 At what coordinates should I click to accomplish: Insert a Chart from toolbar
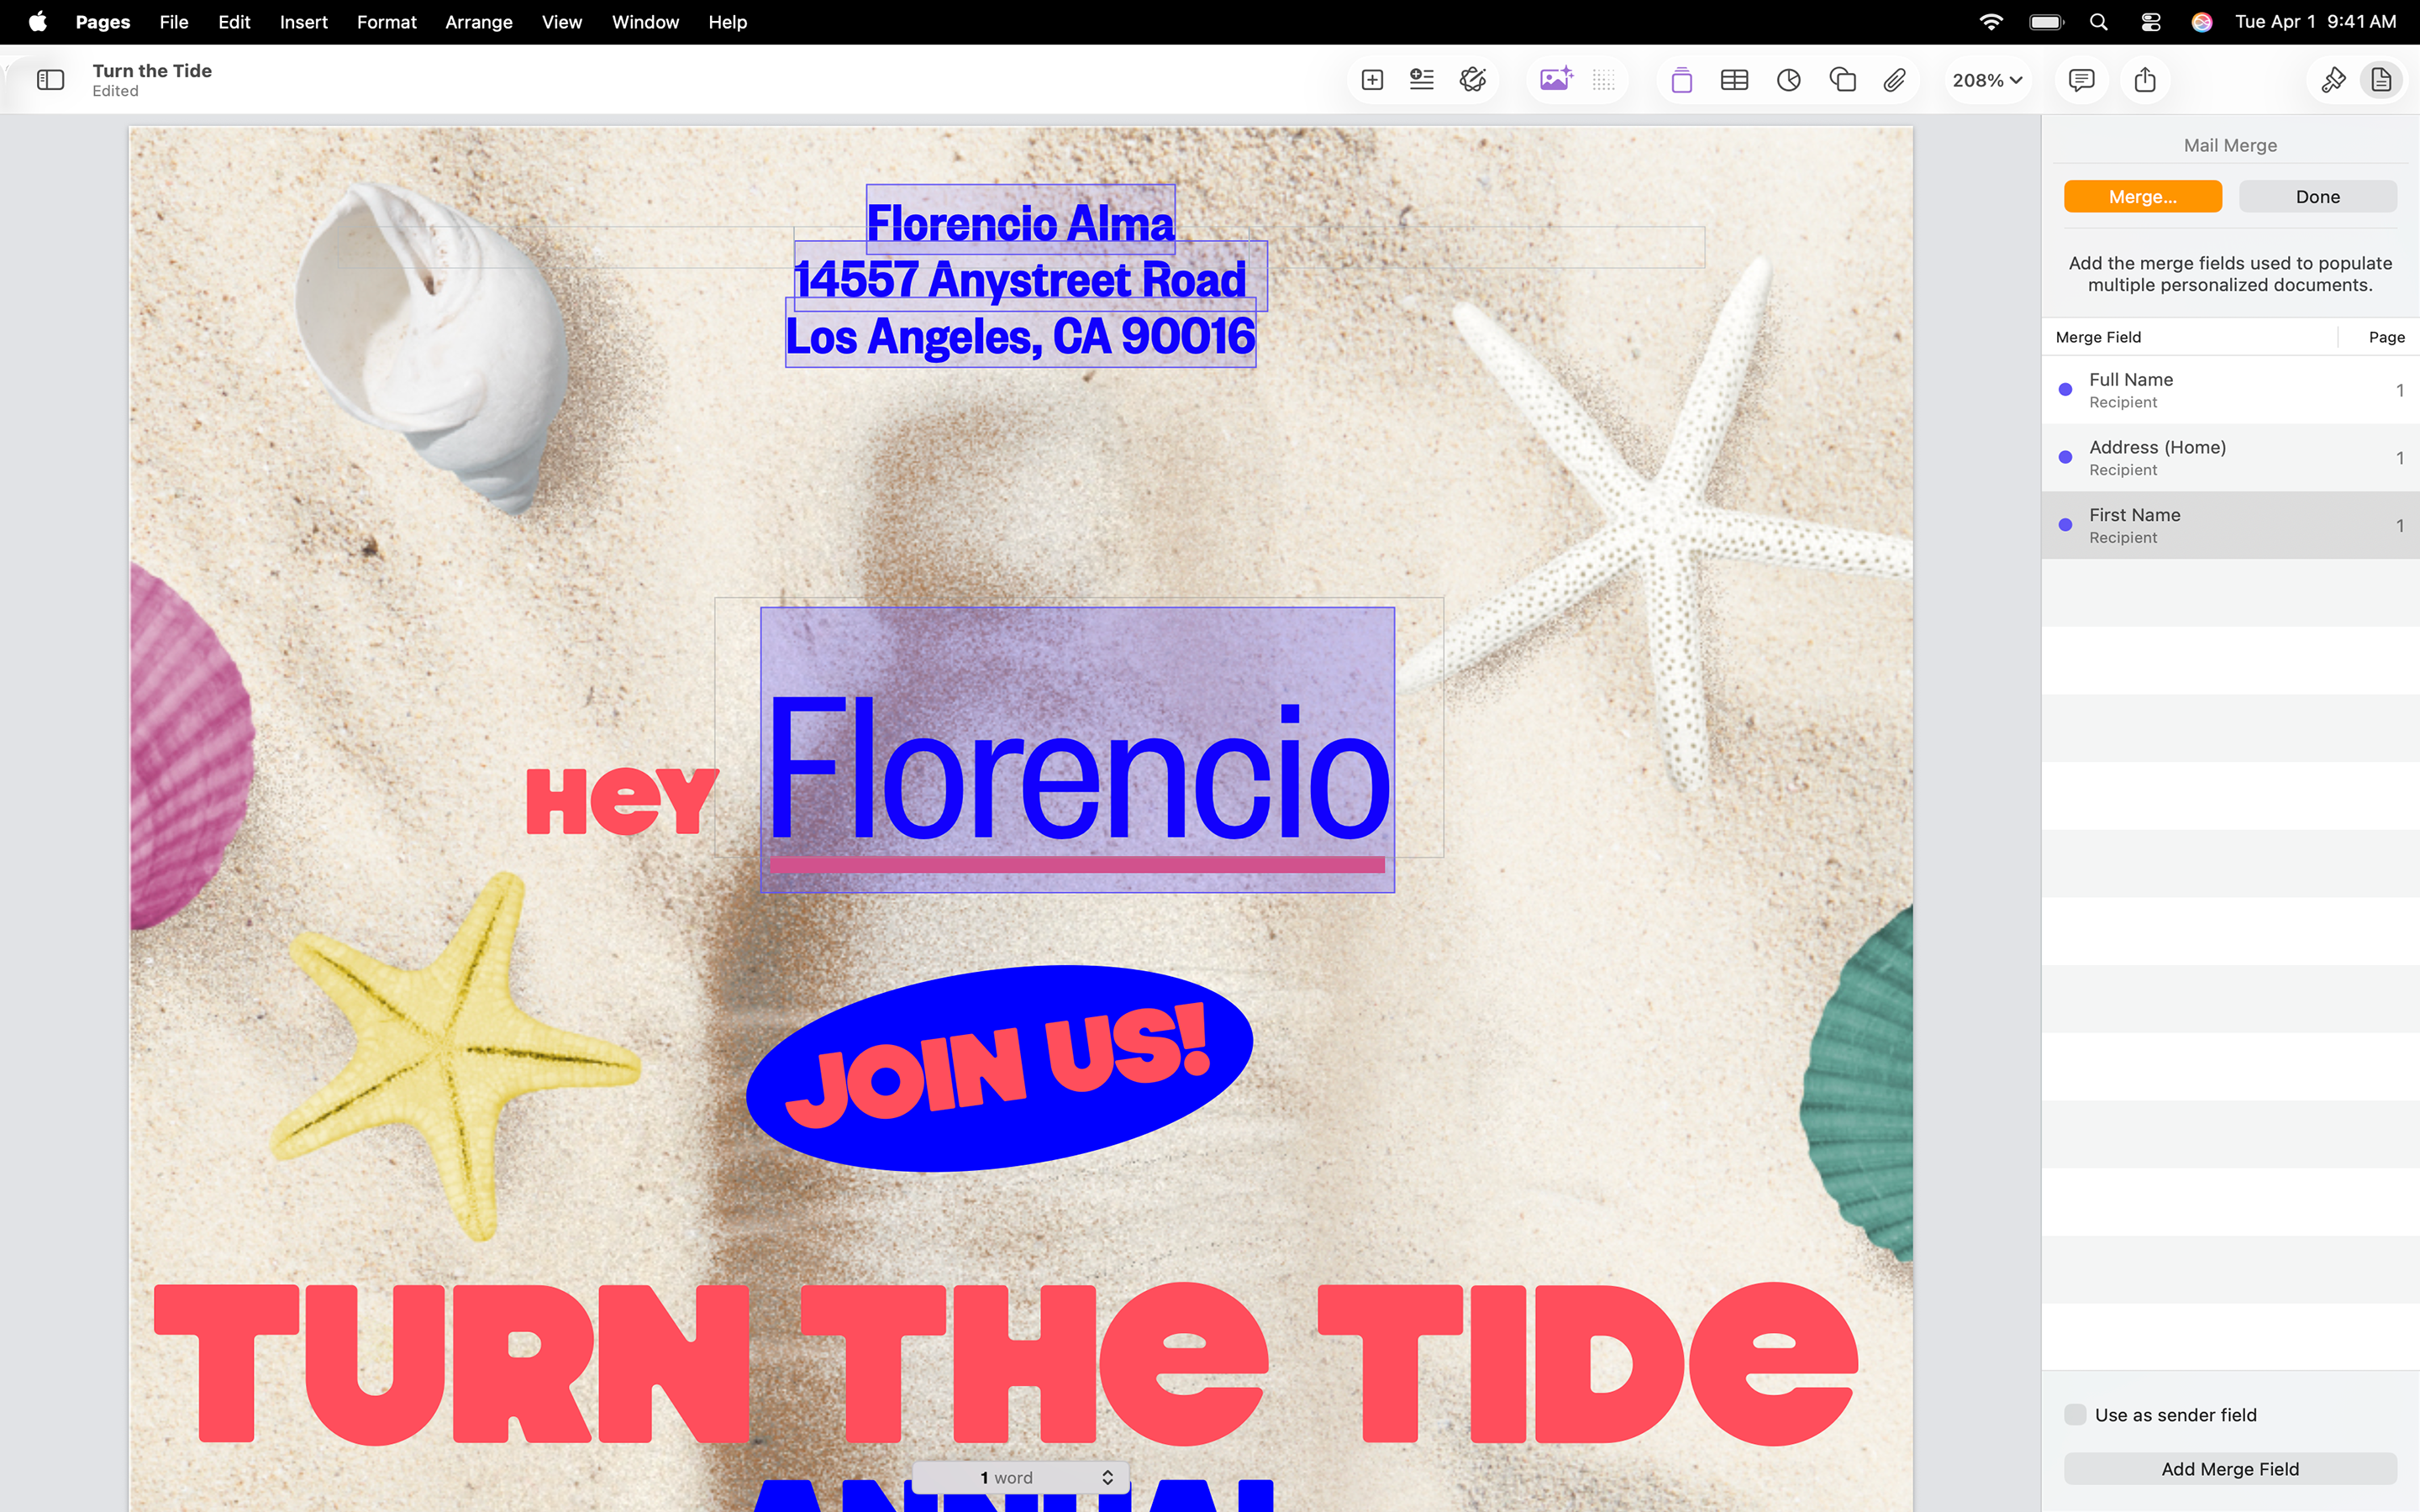[1788, 80]
